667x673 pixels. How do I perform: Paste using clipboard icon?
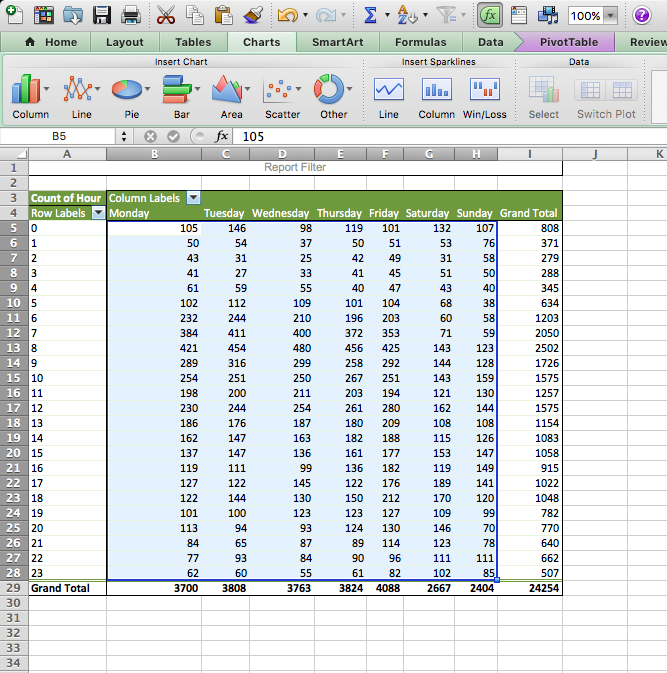[224, 15]
